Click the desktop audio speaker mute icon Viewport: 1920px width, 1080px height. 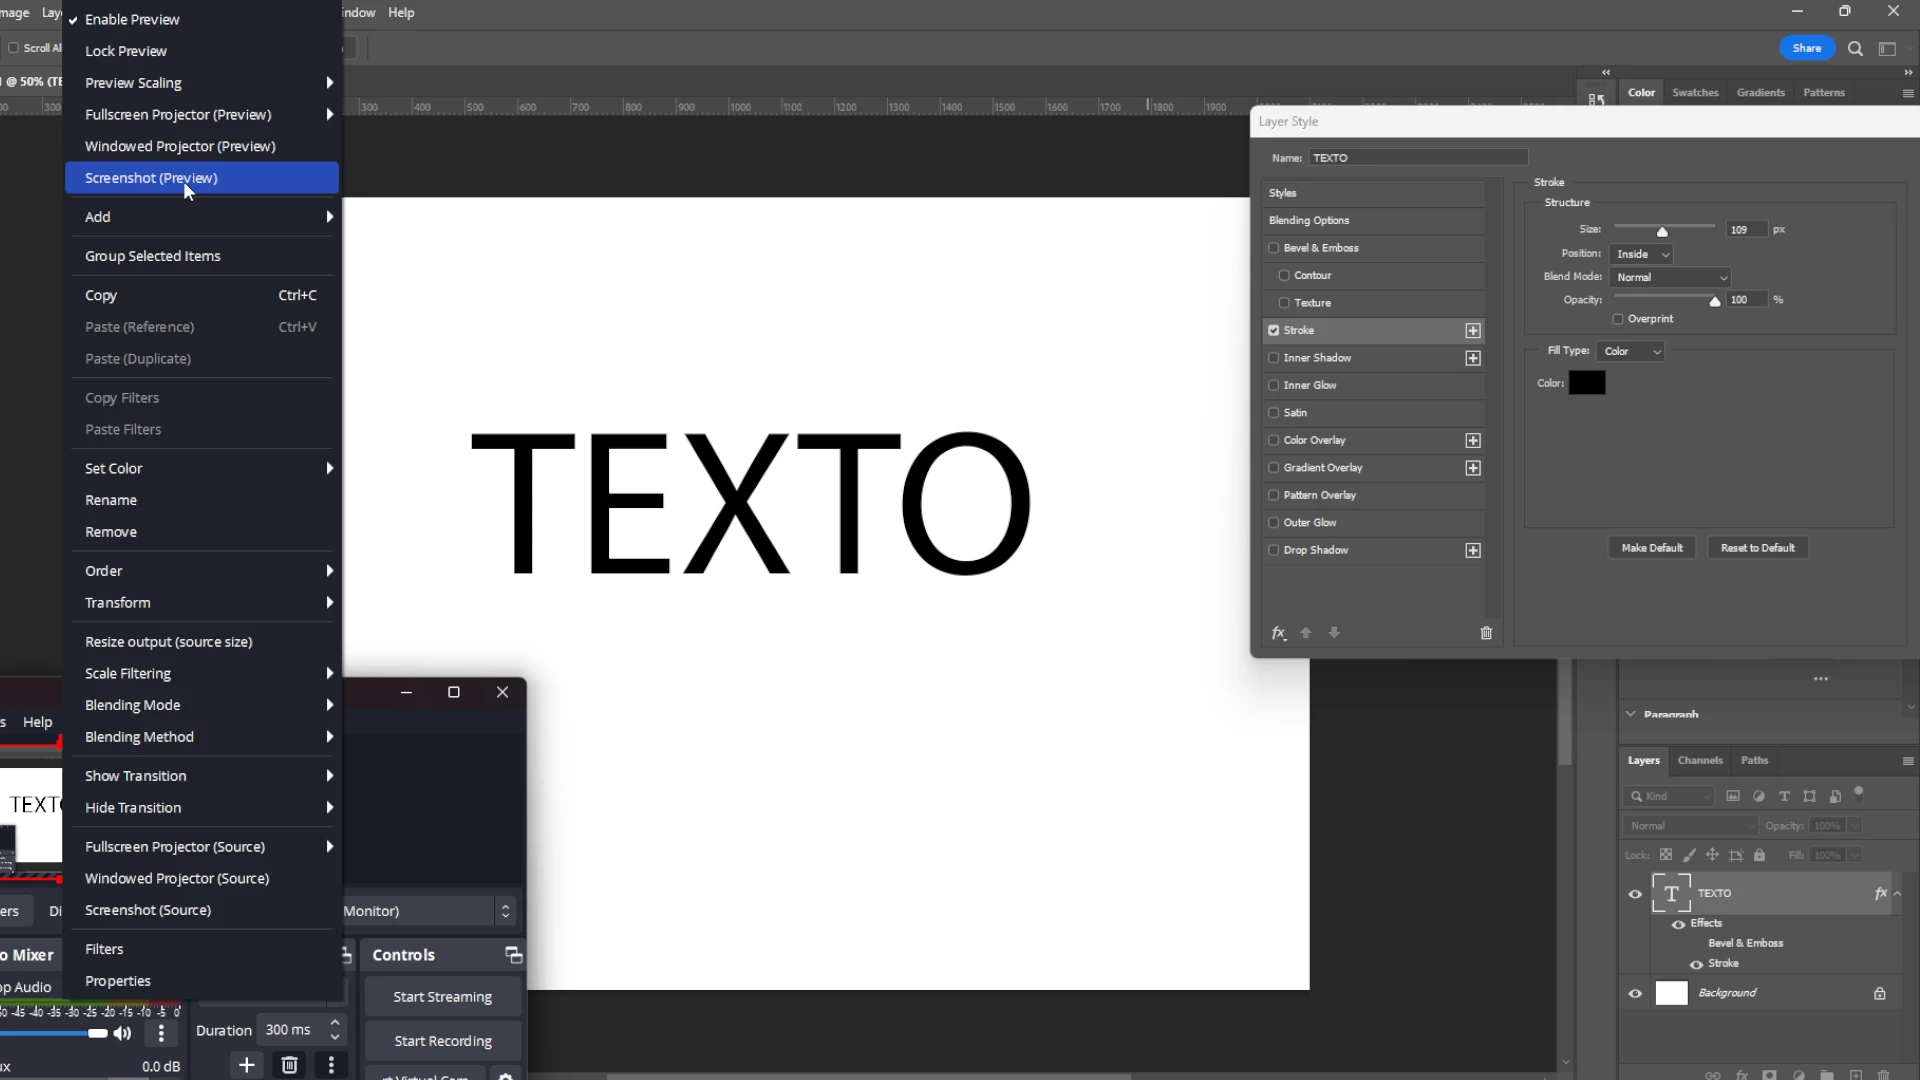(122, 1033)
